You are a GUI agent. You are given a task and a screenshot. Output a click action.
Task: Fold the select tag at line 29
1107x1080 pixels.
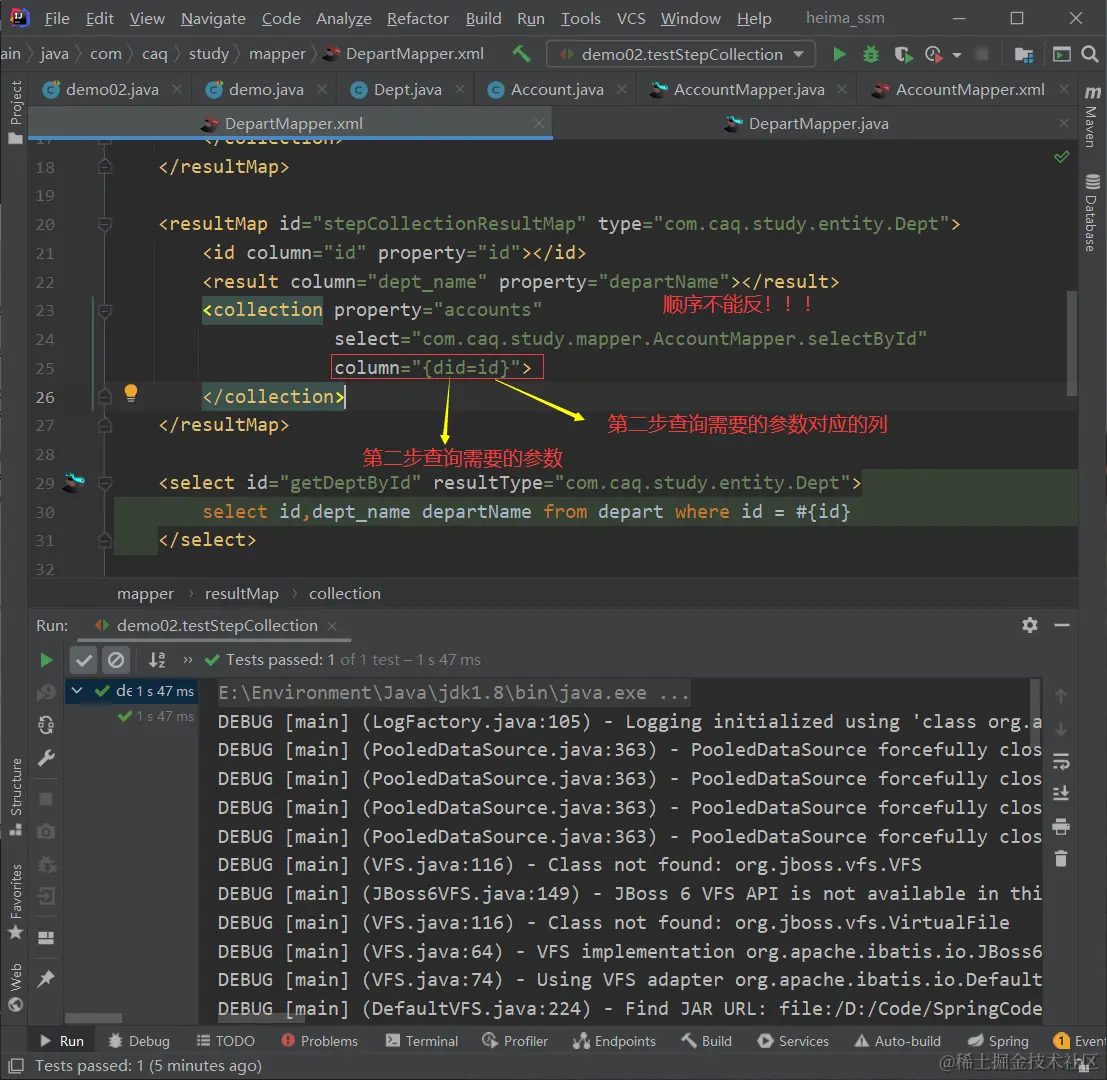[104, 484]
